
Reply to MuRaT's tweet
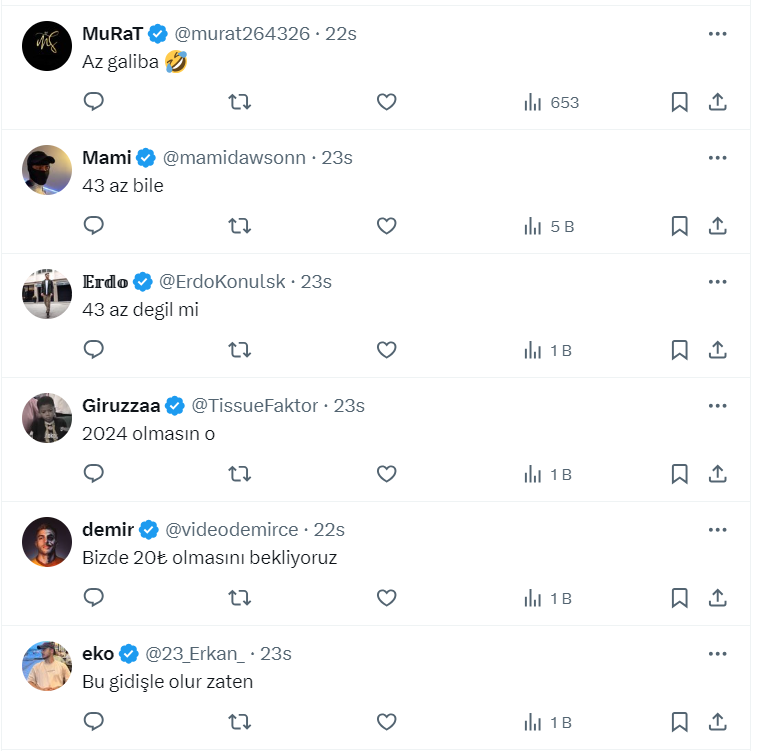point(94,102)
